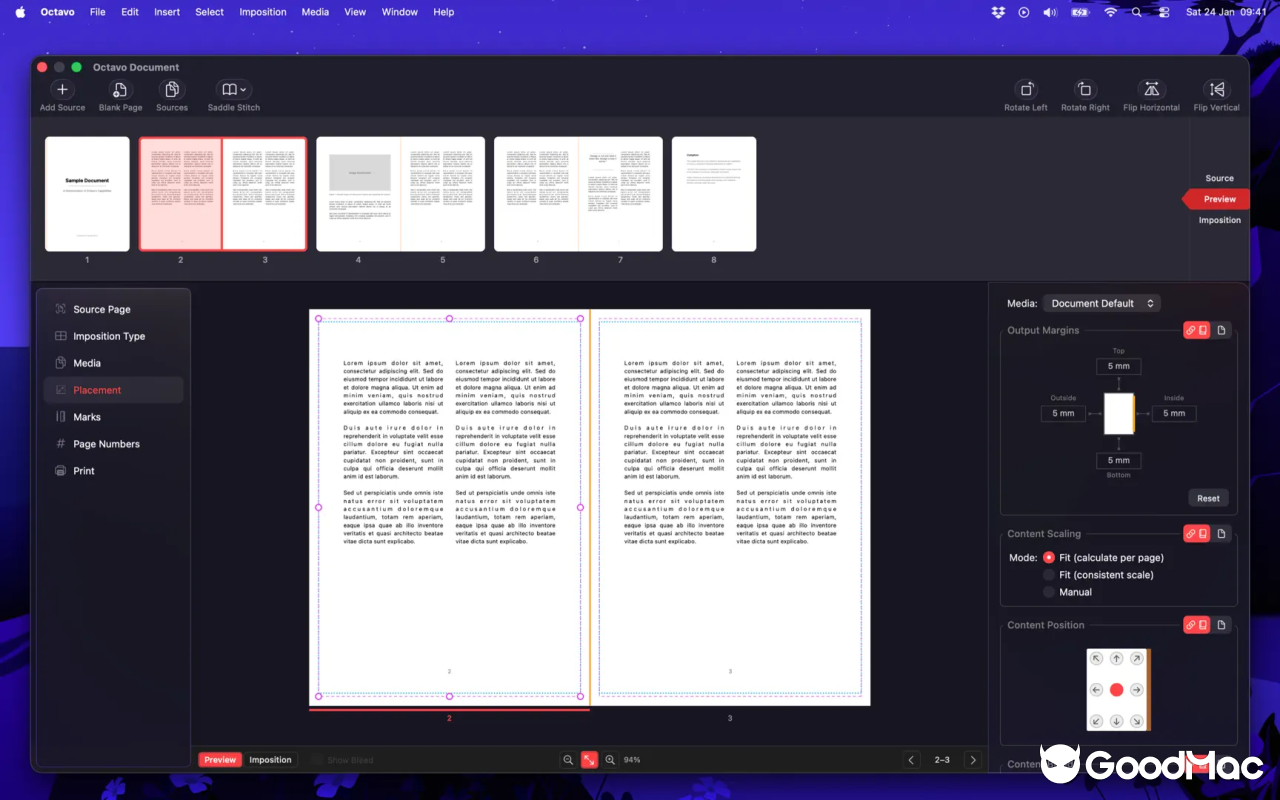The image size is (1280, 800).
Task: Go to the next spread with the right arrow
Action: coord(973,759)
